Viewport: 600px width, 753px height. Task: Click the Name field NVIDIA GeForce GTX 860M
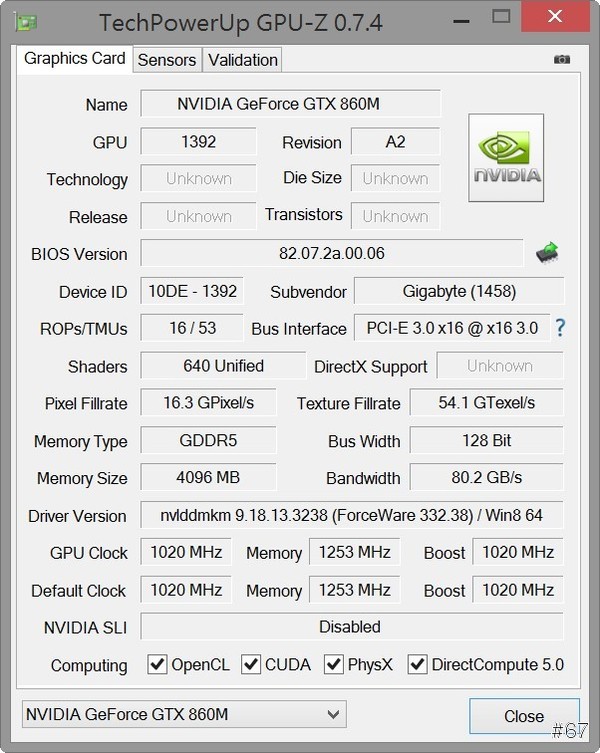[x=291, y=103]
